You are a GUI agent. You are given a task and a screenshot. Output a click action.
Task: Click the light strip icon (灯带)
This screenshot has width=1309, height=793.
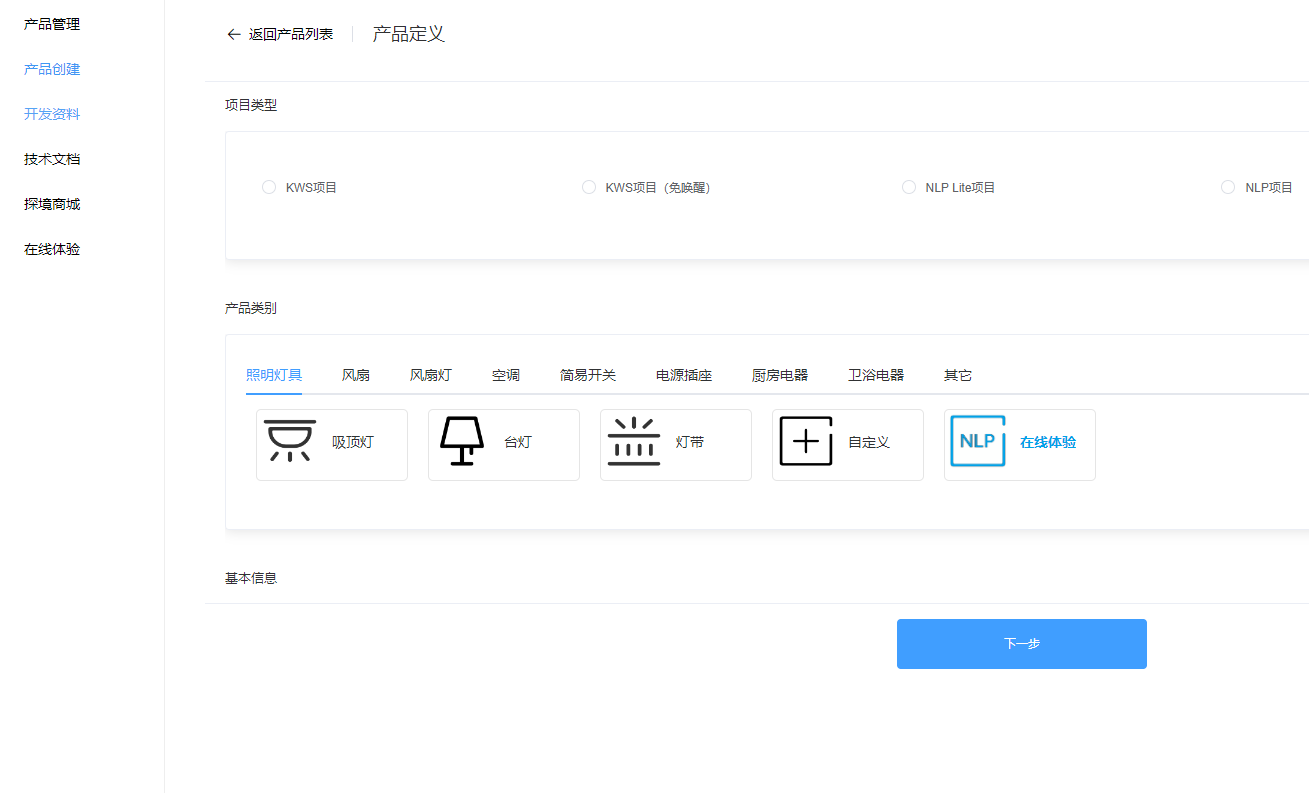(x=634, y=441)
